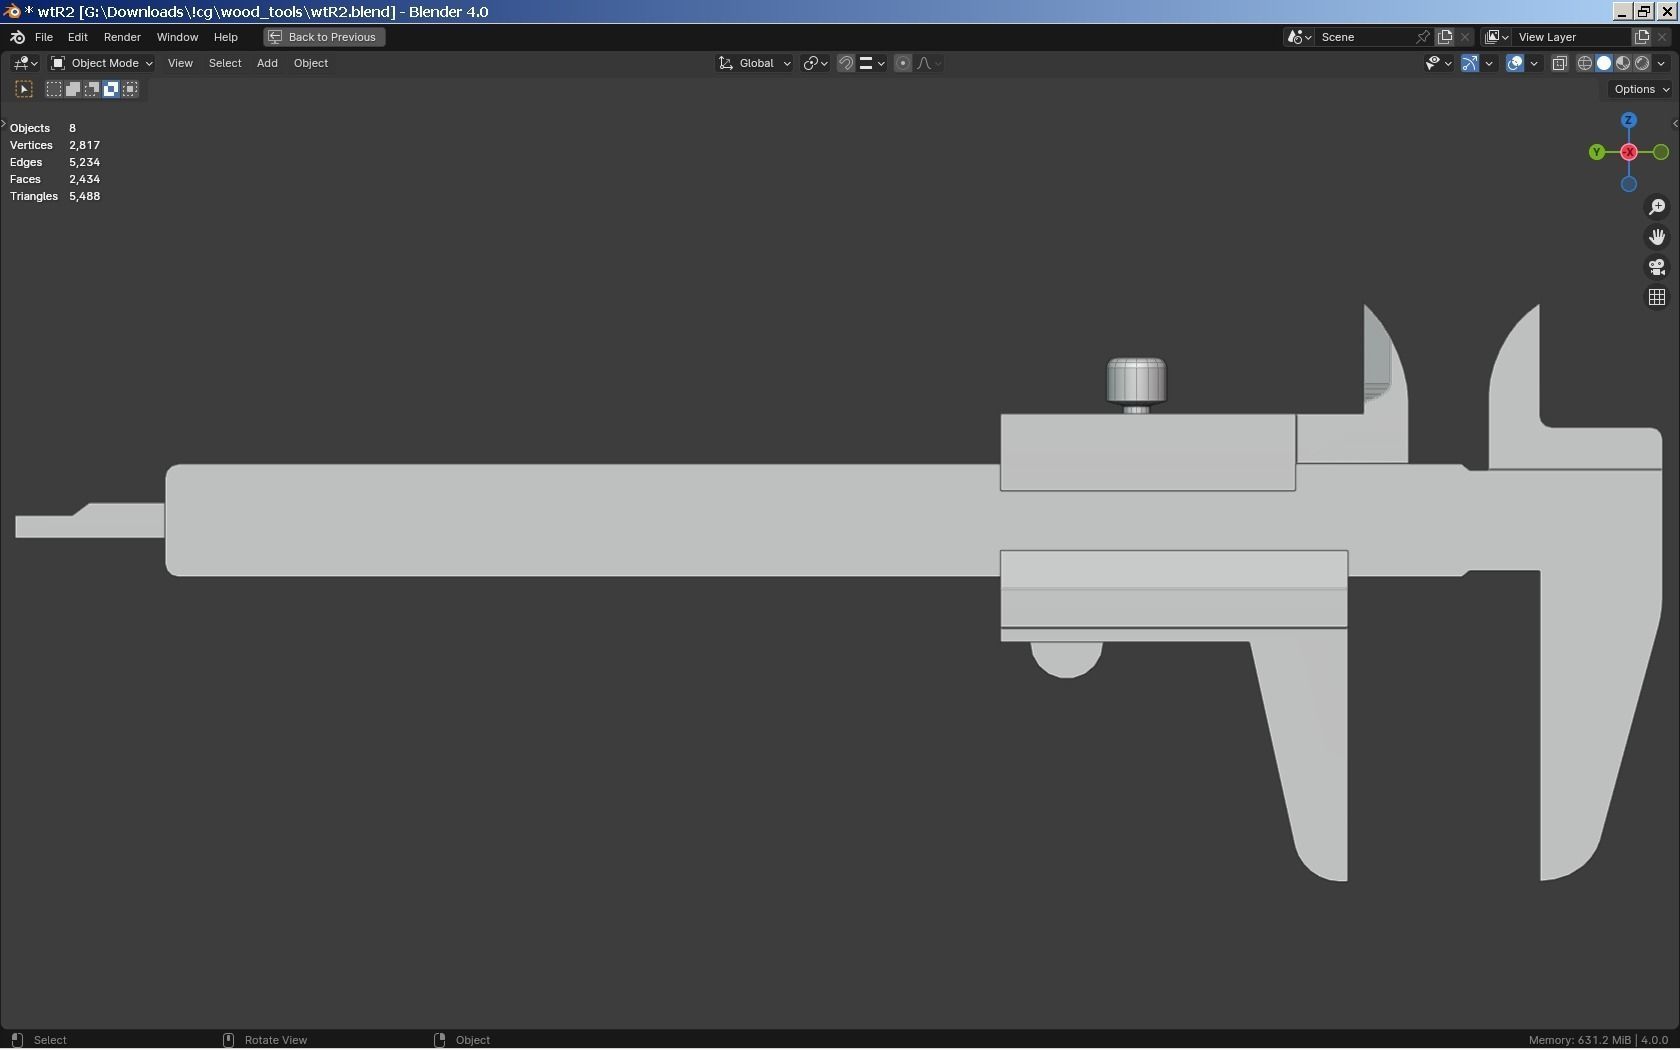Open the Blender logo application menu
This screenshot has width=1680, height=1050.
[x=17, y=37]
